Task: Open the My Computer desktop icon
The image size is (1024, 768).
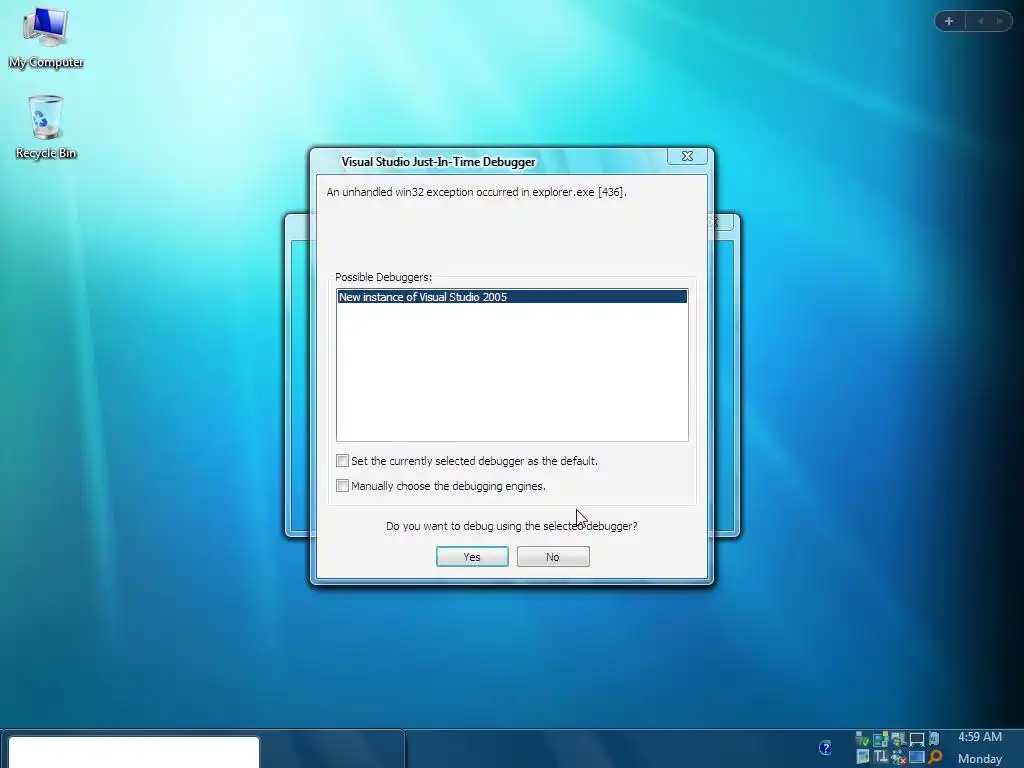Action: (46, 38)
